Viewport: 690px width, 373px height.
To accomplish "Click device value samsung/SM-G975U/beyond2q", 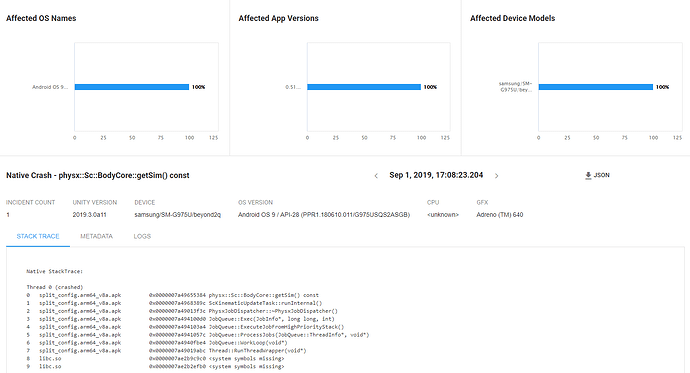I will click(178, 215).
